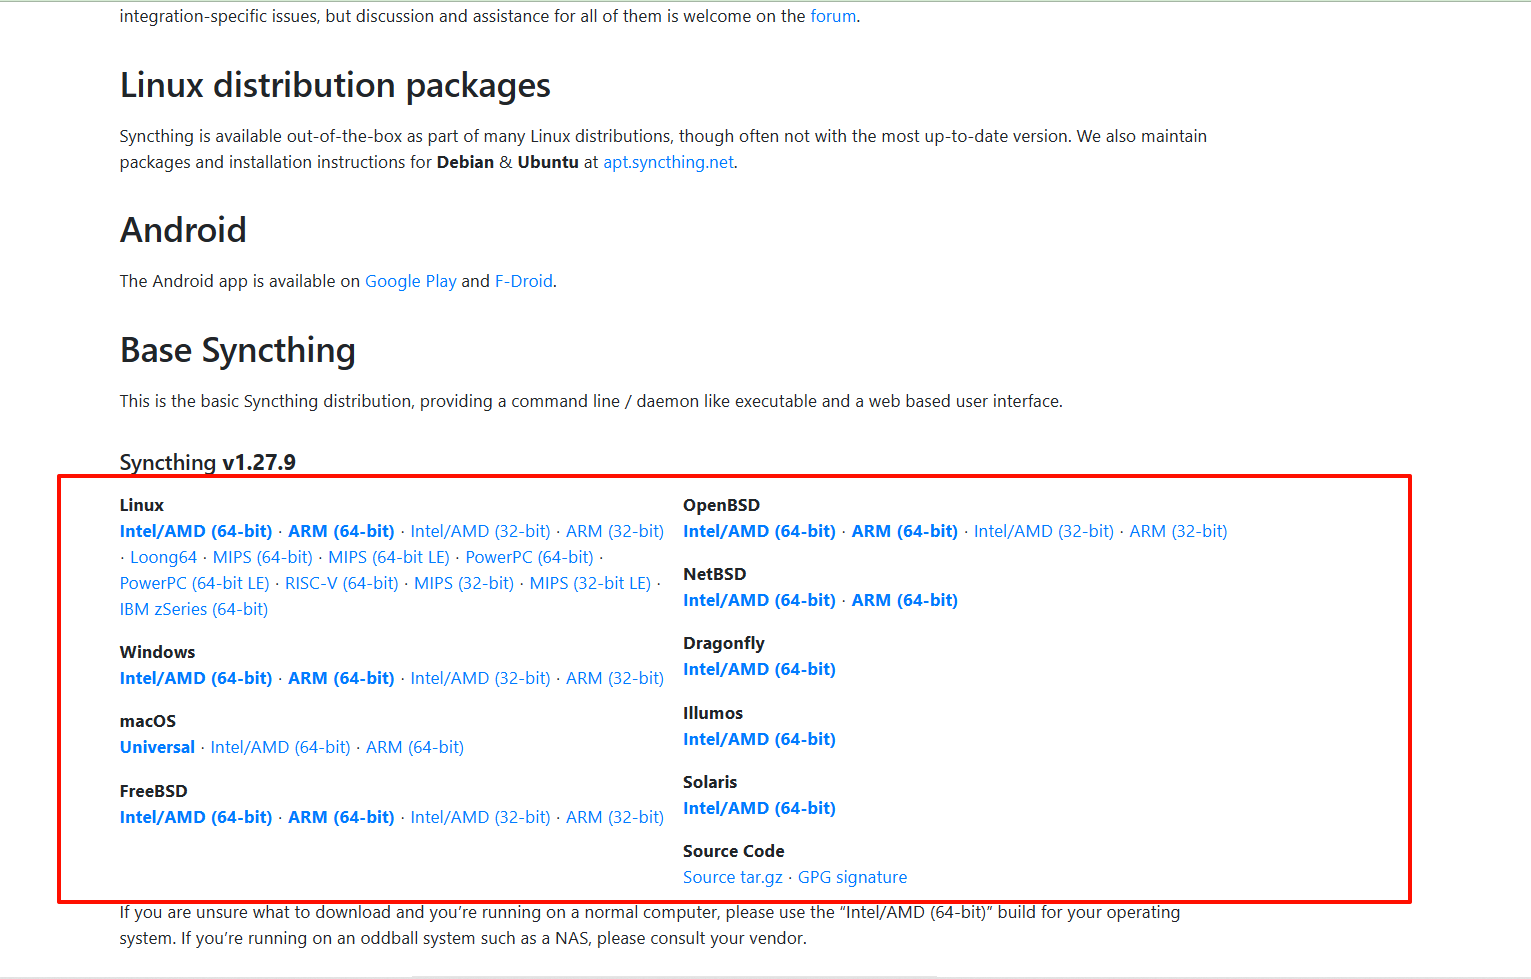Open the Google Play link

pyautogui.click(x=410, y=281)
